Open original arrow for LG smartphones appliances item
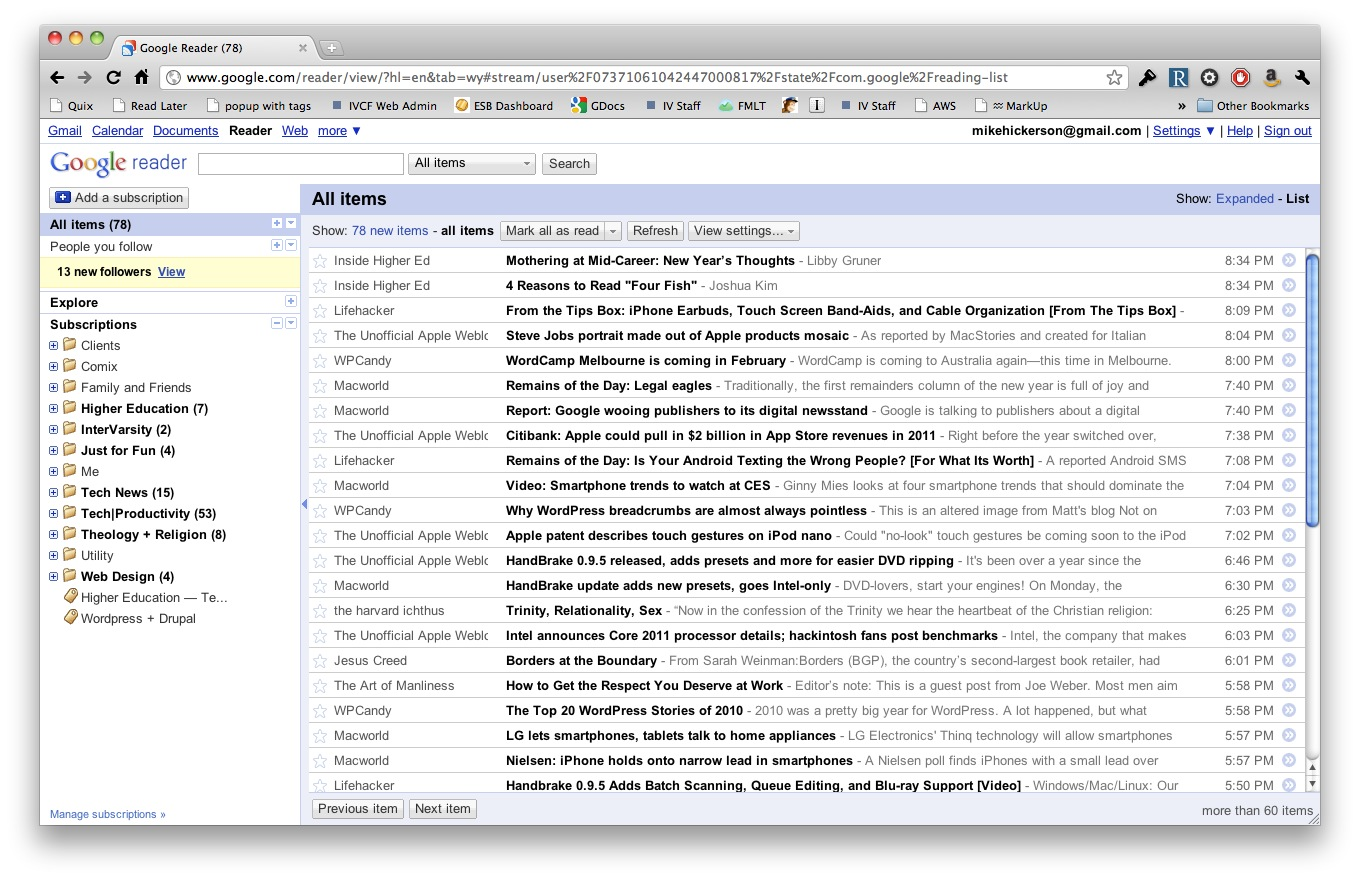Image resolution: width=1360 pixels, height=880 pixels. [x=1289, y=735]
